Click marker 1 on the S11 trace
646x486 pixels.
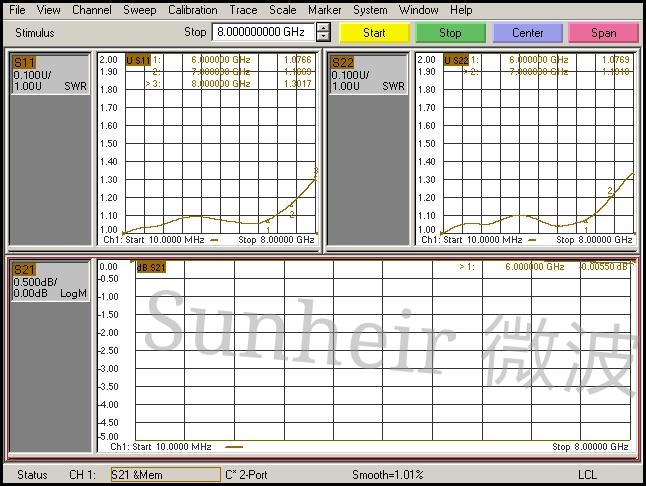pyautogui.click(x=268, y=225)
